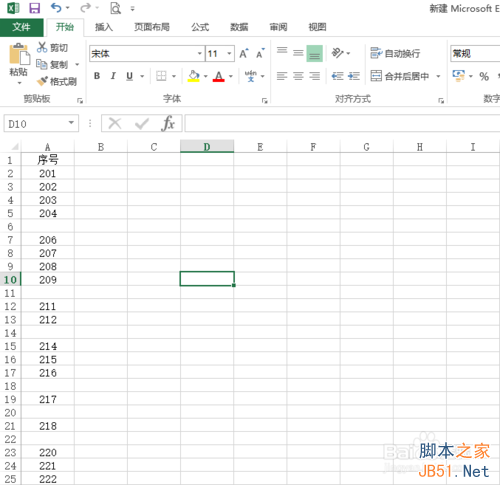This screenshot has height=485, width=500.
Task: Switch to the 视图 View tab
Action: 317,27
